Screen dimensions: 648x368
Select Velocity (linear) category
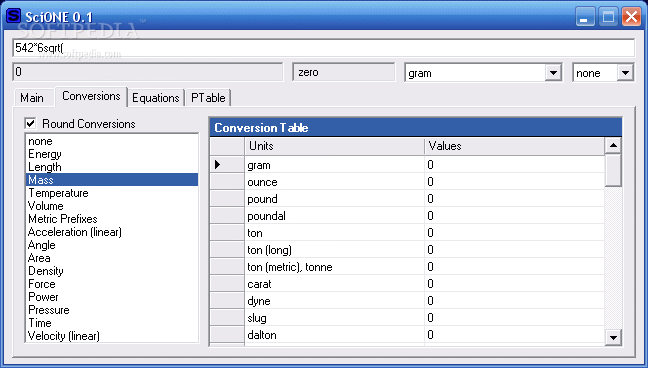coord(112,336)
